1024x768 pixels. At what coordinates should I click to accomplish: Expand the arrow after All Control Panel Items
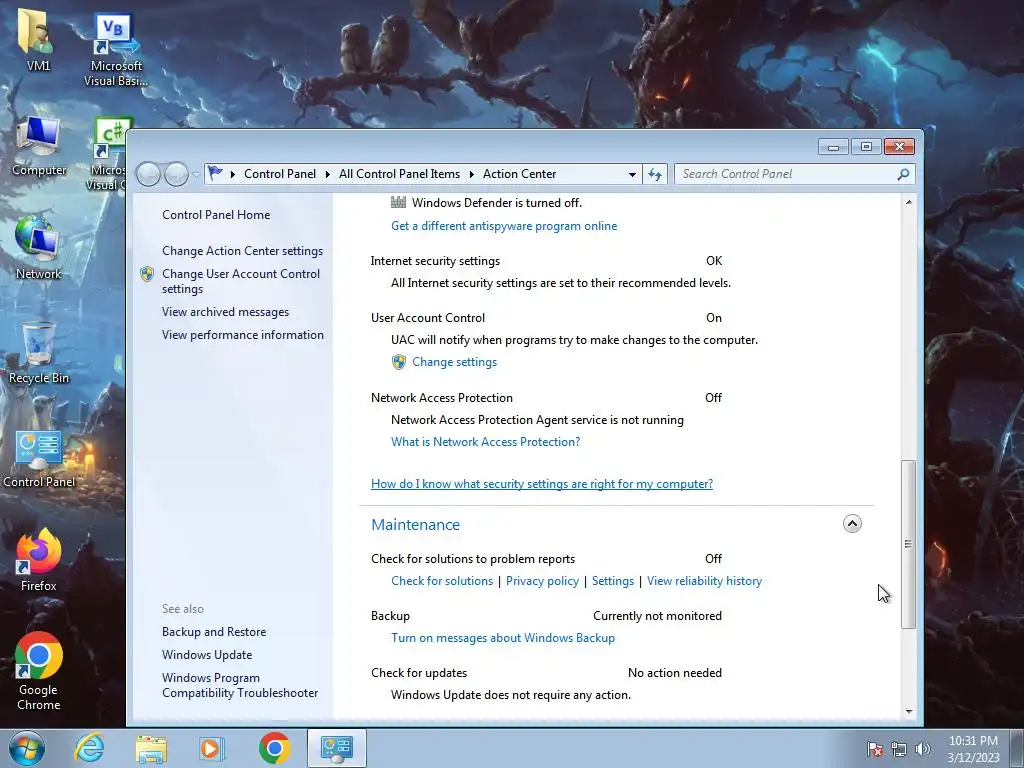point(472,174)
